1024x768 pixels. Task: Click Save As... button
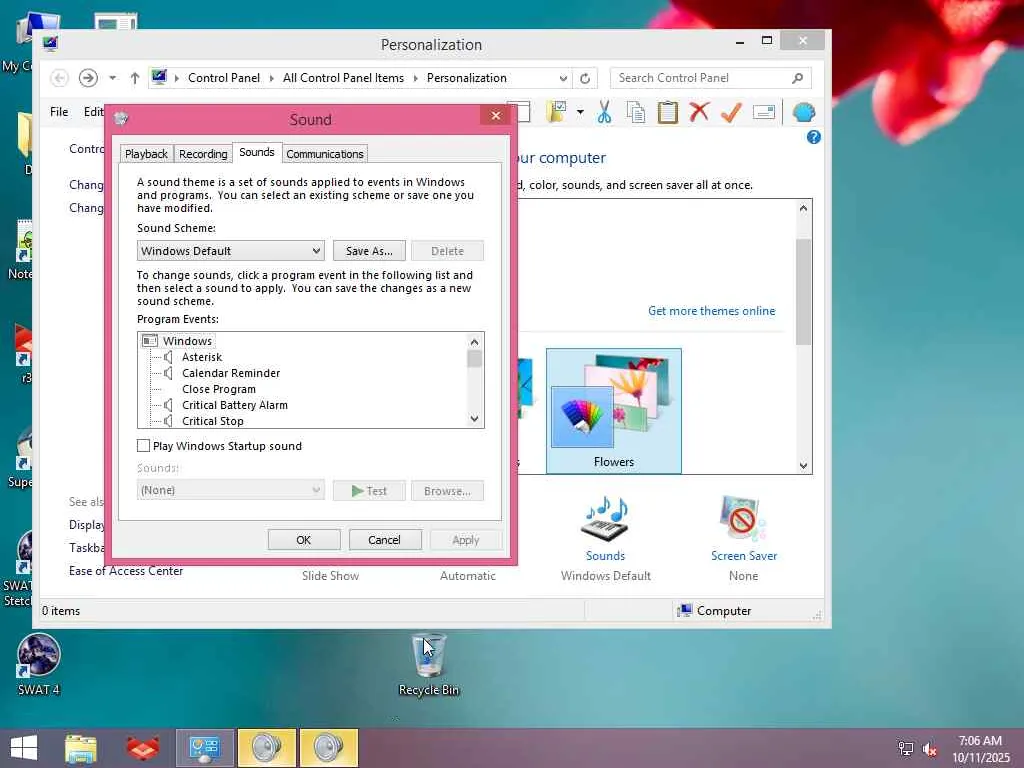(x=369, y=251)
